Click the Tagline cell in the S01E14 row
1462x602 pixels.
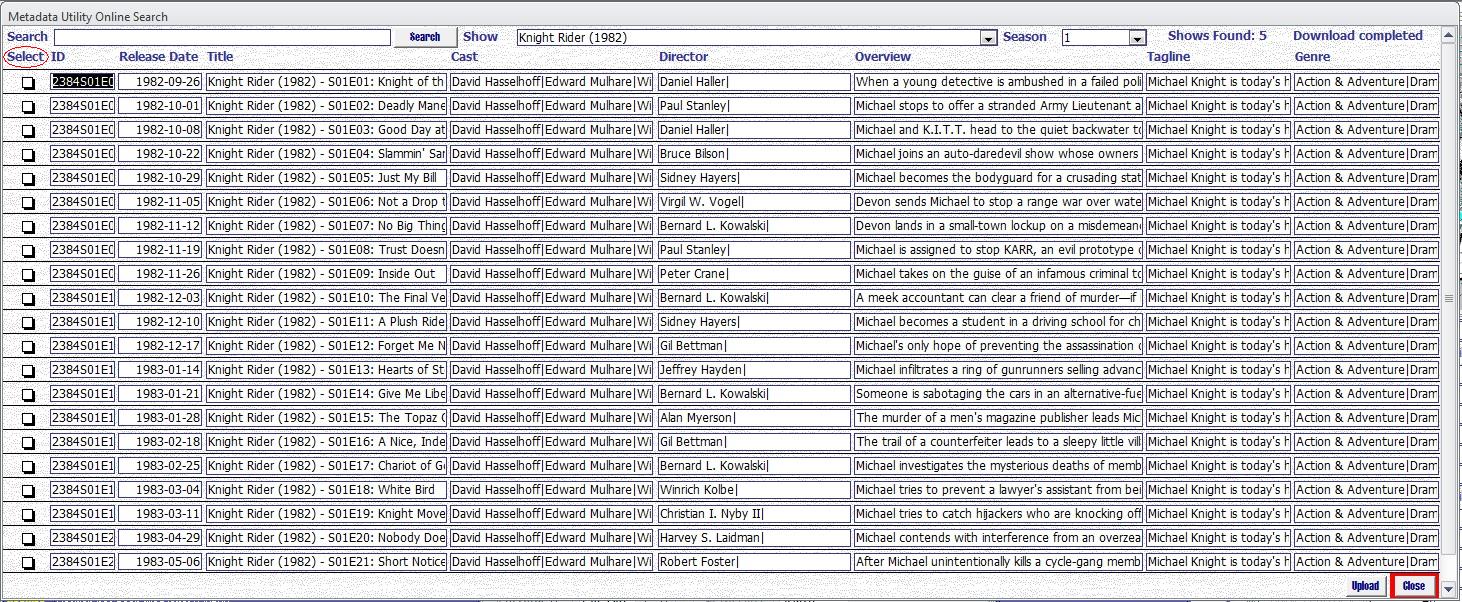click(x=1218, y=394)
